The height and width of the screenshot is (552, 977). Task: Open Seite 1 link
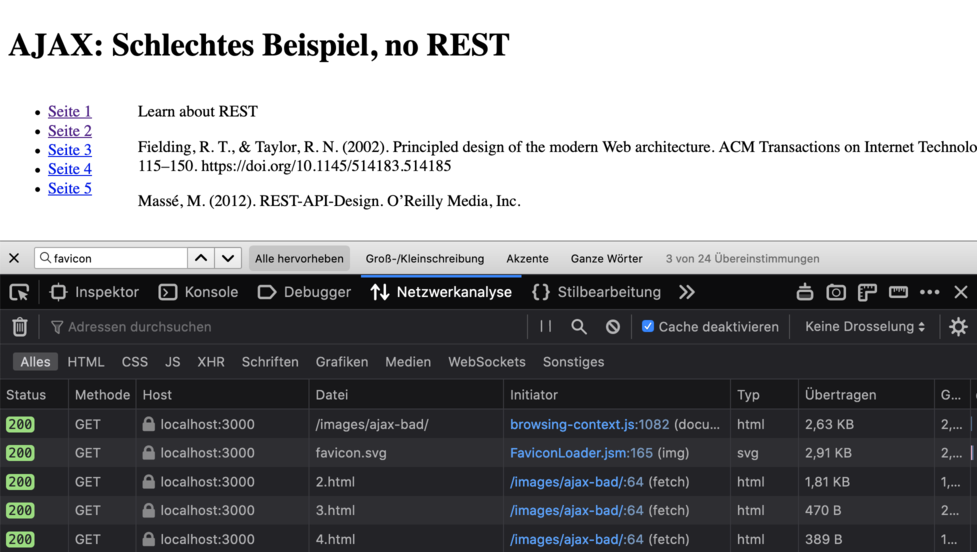70,112
